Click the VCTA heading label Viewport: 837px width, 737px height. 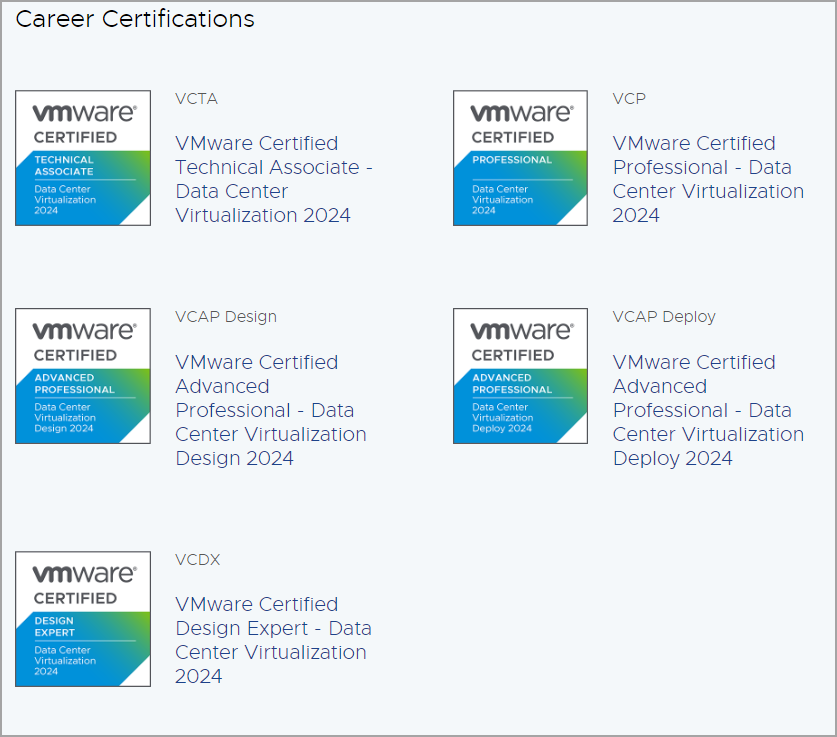click(196, 98)
